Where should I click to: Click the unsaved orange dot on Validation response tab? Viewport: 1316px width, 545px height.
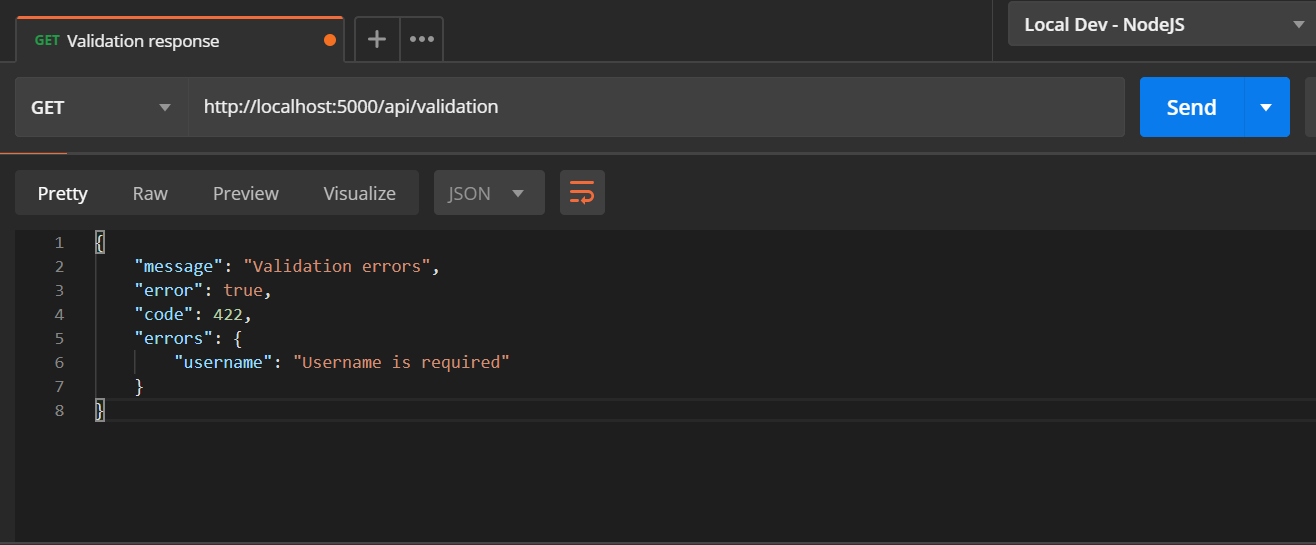(330, 41)
